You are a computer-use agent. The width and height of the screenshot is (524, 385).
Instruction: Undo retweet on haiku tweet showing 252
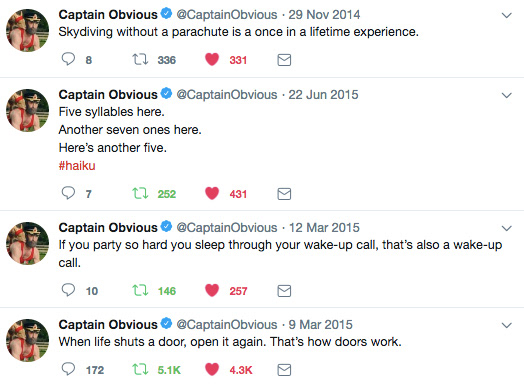pyautogui.click(x=140, y=194)
